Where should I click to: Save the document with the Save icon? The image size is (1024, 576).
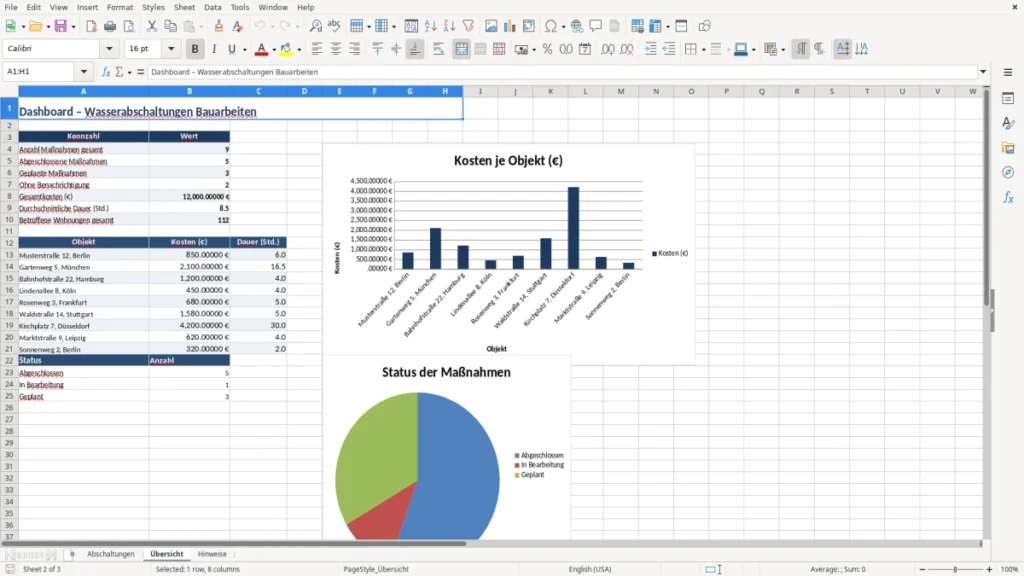pos(60,26)
